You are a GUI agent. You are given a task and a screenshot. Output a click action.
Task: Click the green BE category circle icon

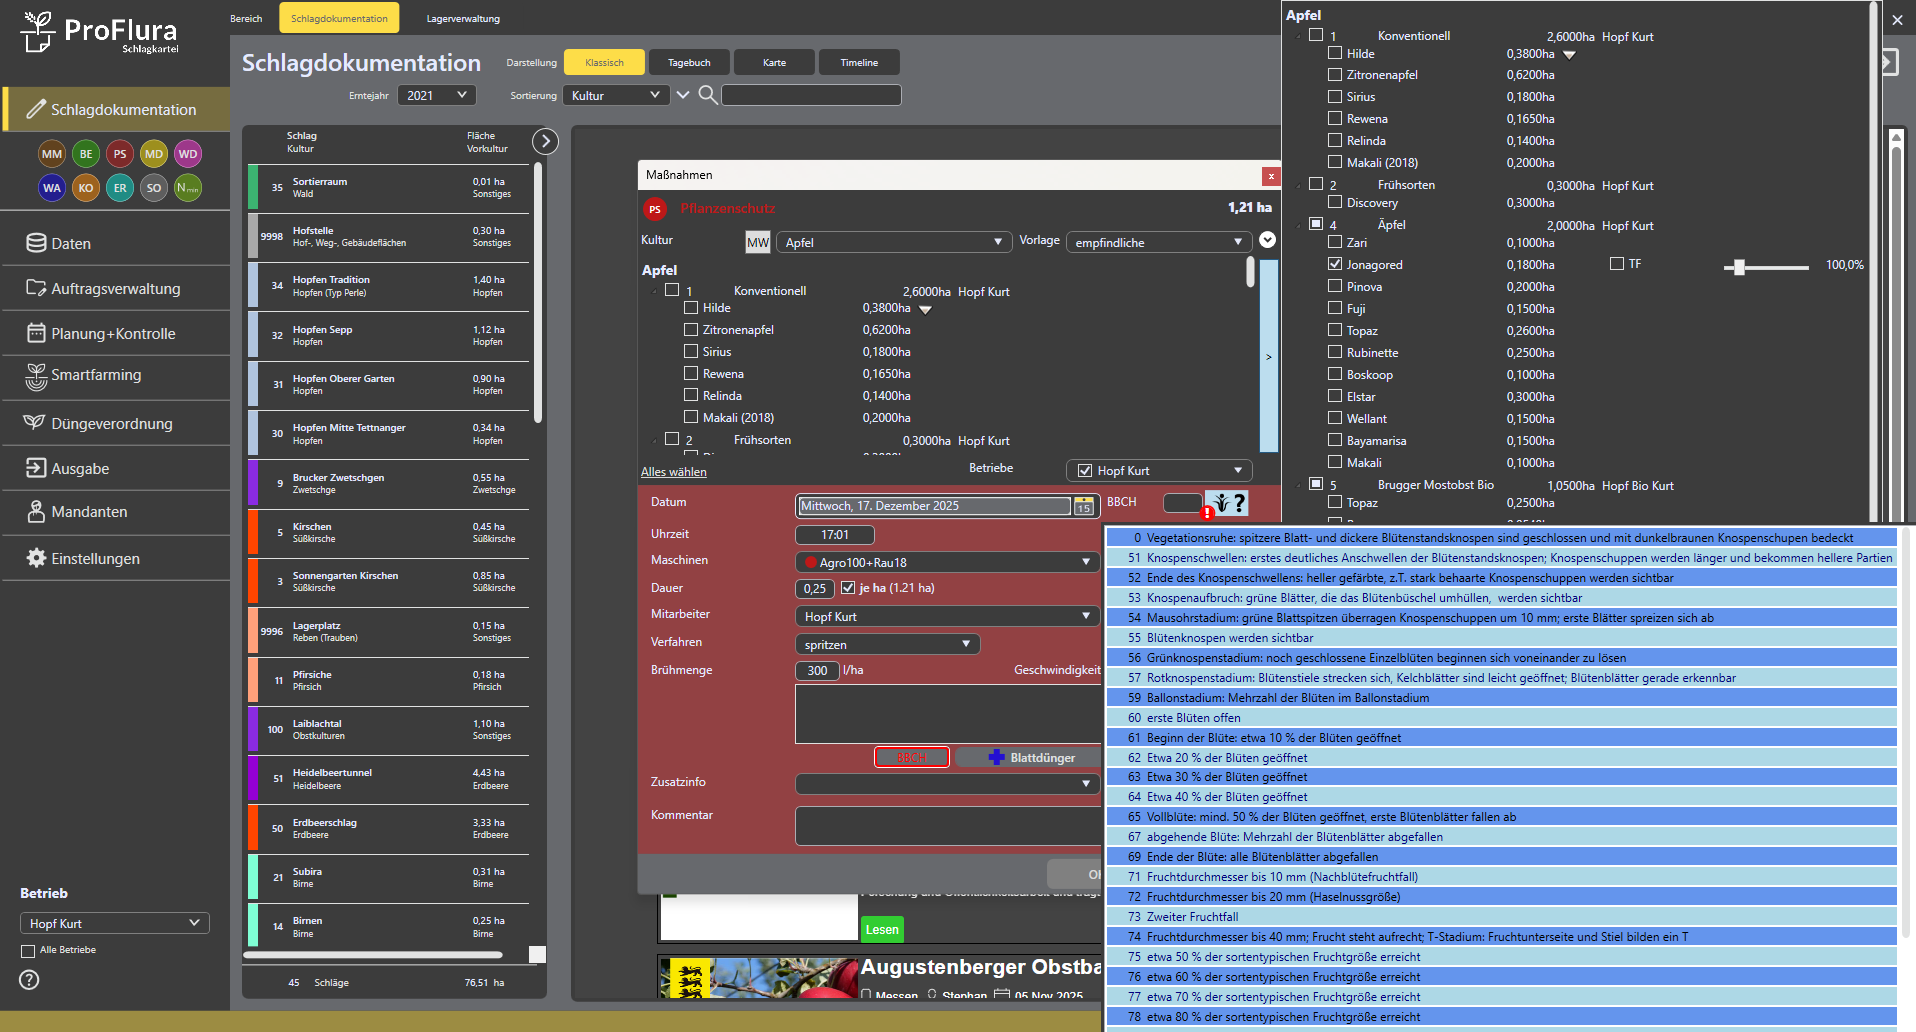pyautogui.click(x=86, y=154)
